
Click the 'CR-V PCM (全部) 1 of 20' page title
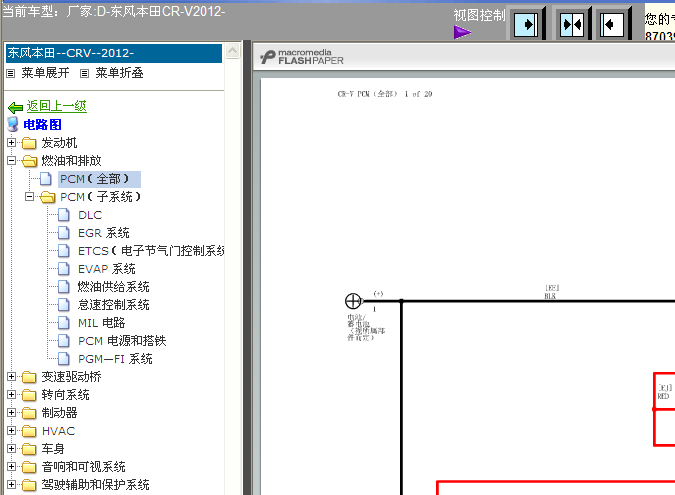[x=385, y=94]
